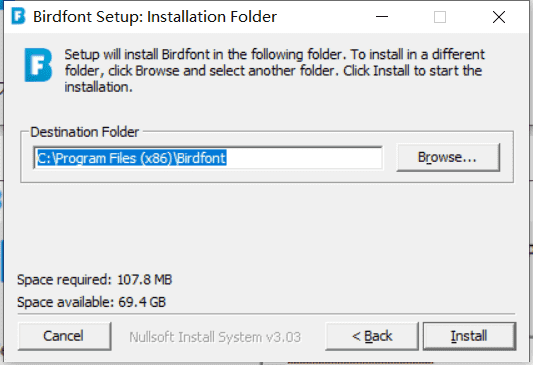Click the small Birdfont icon in title bar
Screen dimensions: 533x365
click(x=18, y=16)
